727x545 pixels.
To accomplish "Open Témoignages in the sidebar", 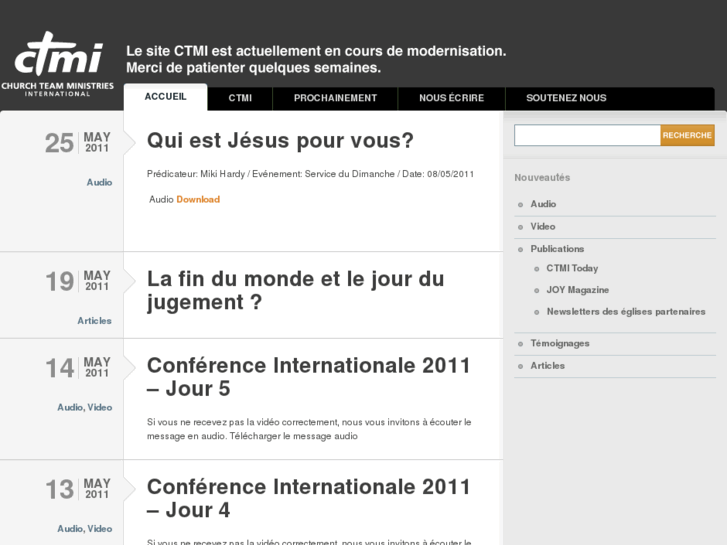I will click(560, 343).
